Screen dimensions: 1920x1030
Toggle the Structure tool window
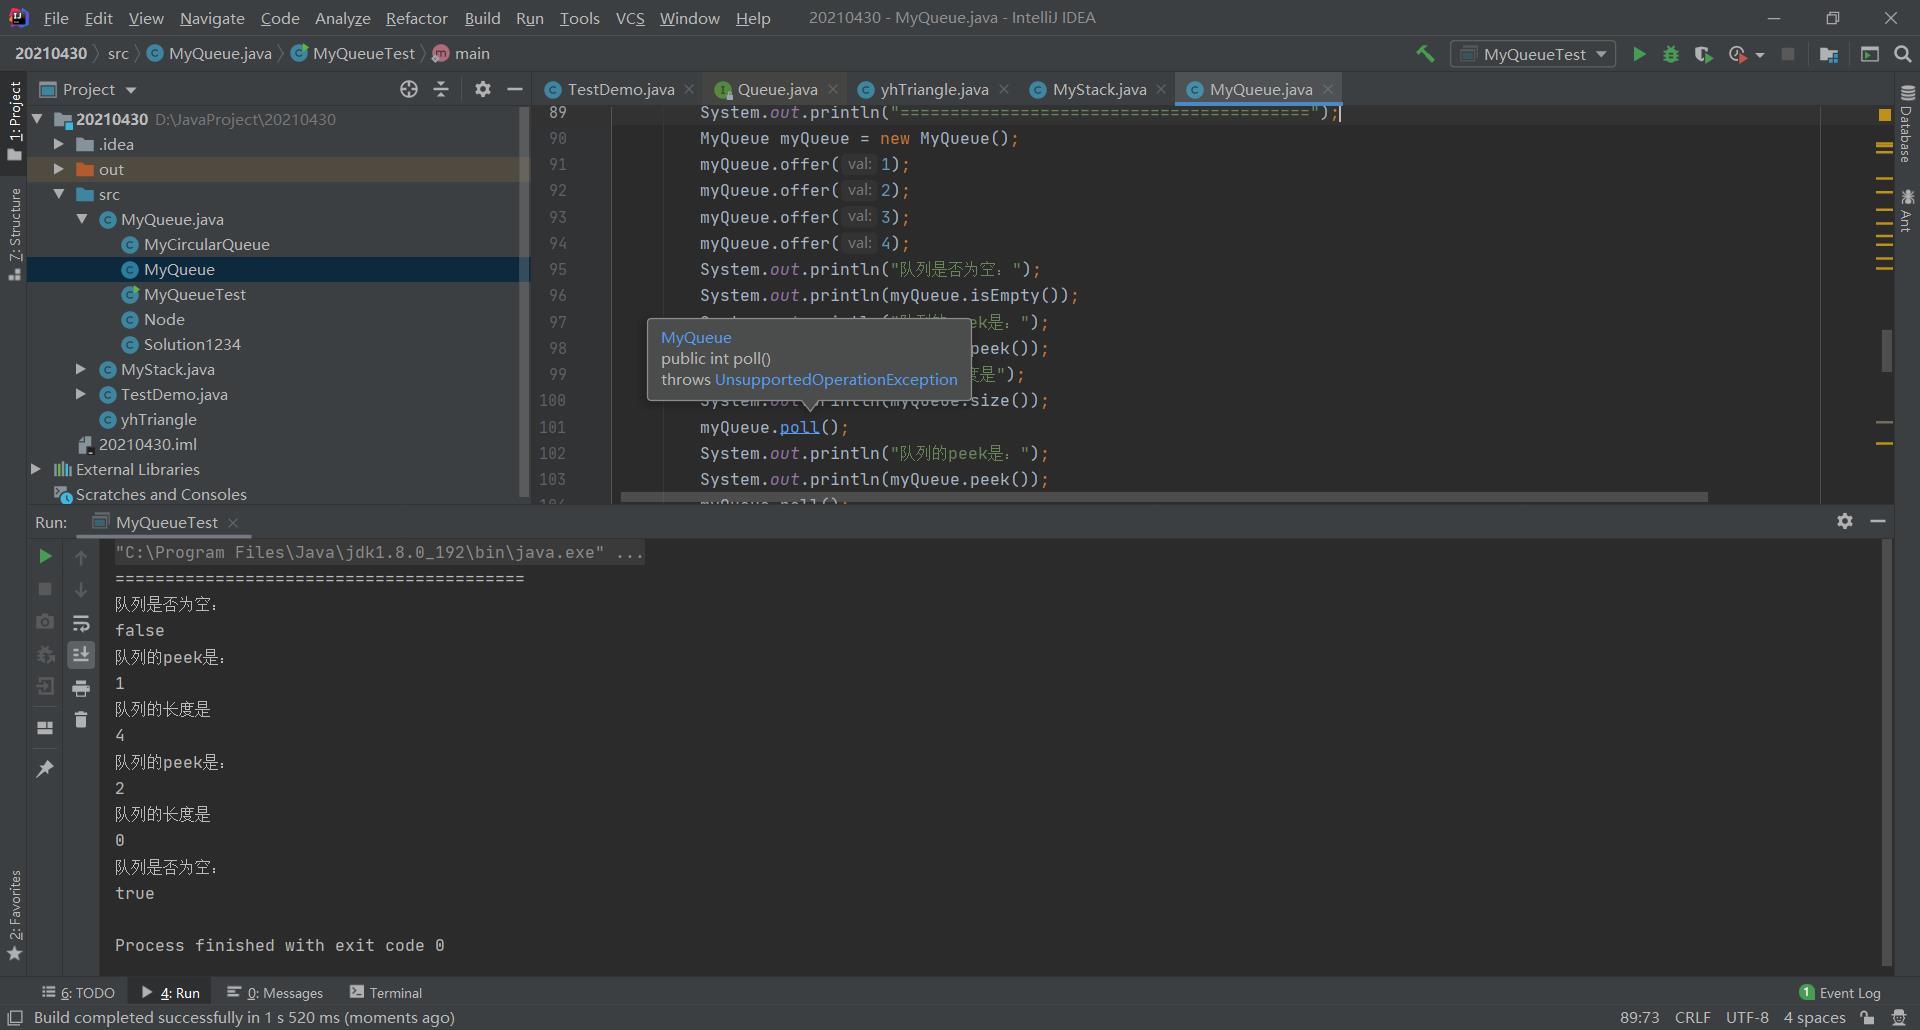(x=14, y=233)
